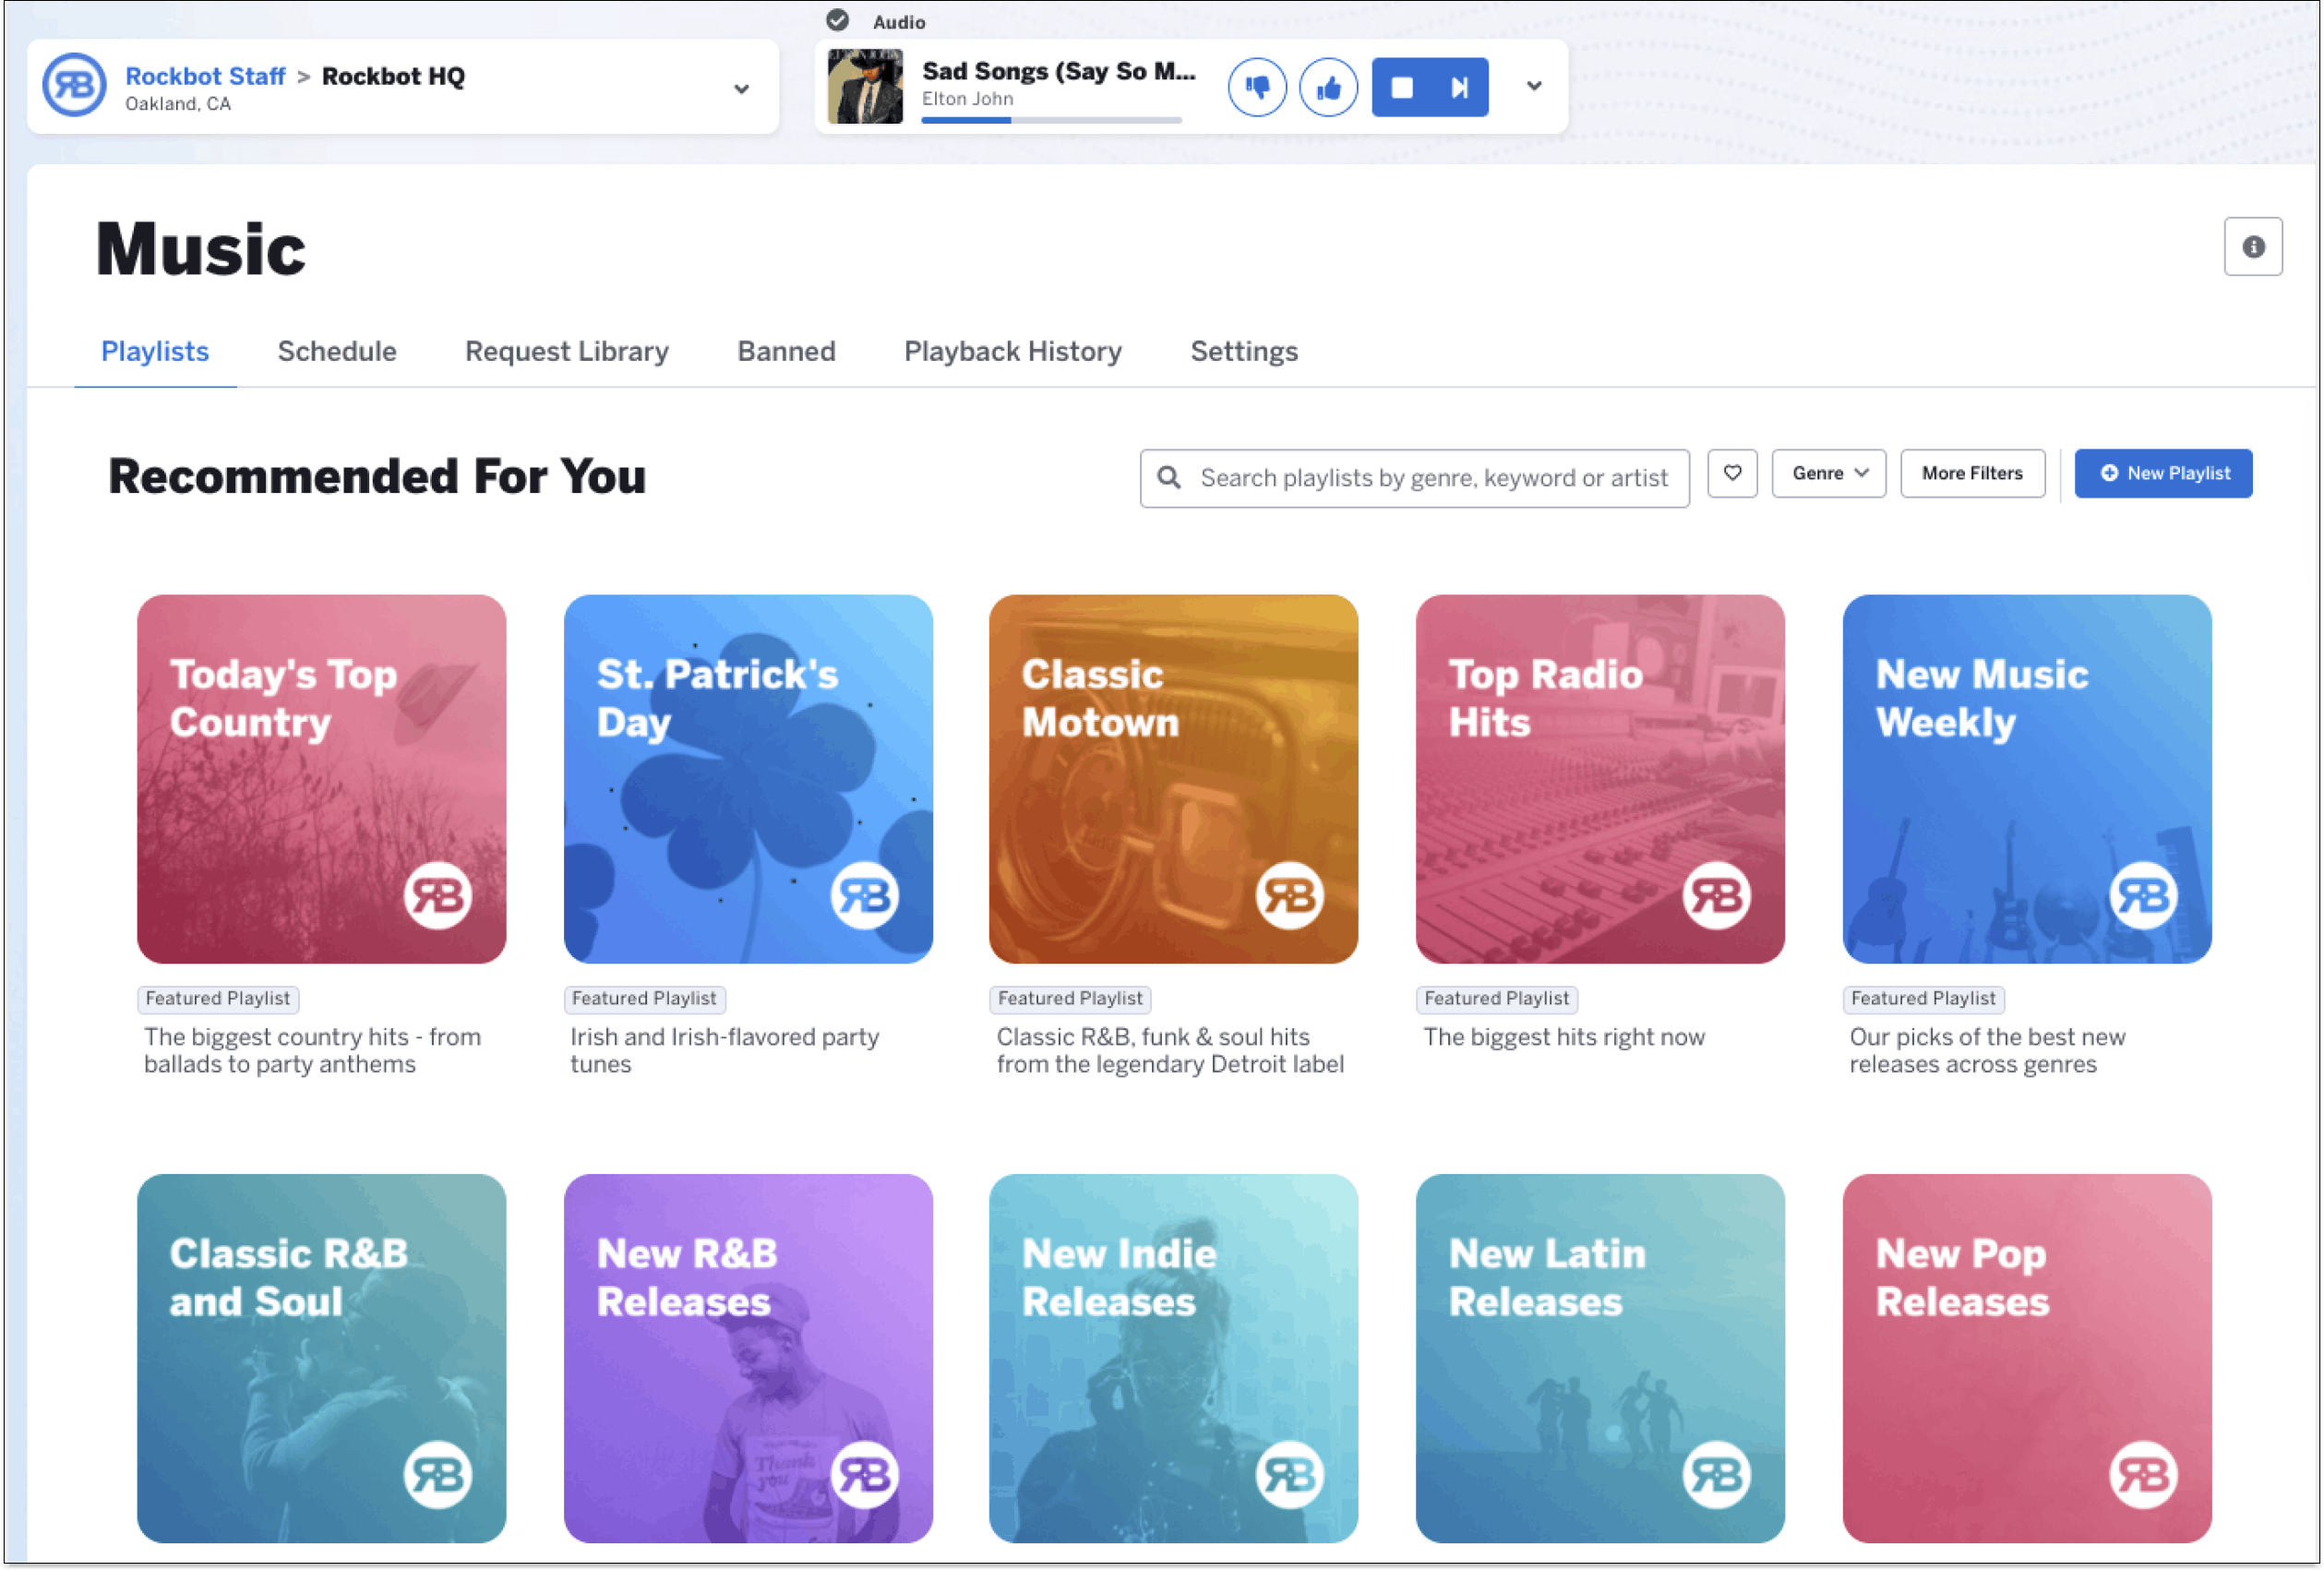Open the Playback History tab

(x=1012, y=351)
